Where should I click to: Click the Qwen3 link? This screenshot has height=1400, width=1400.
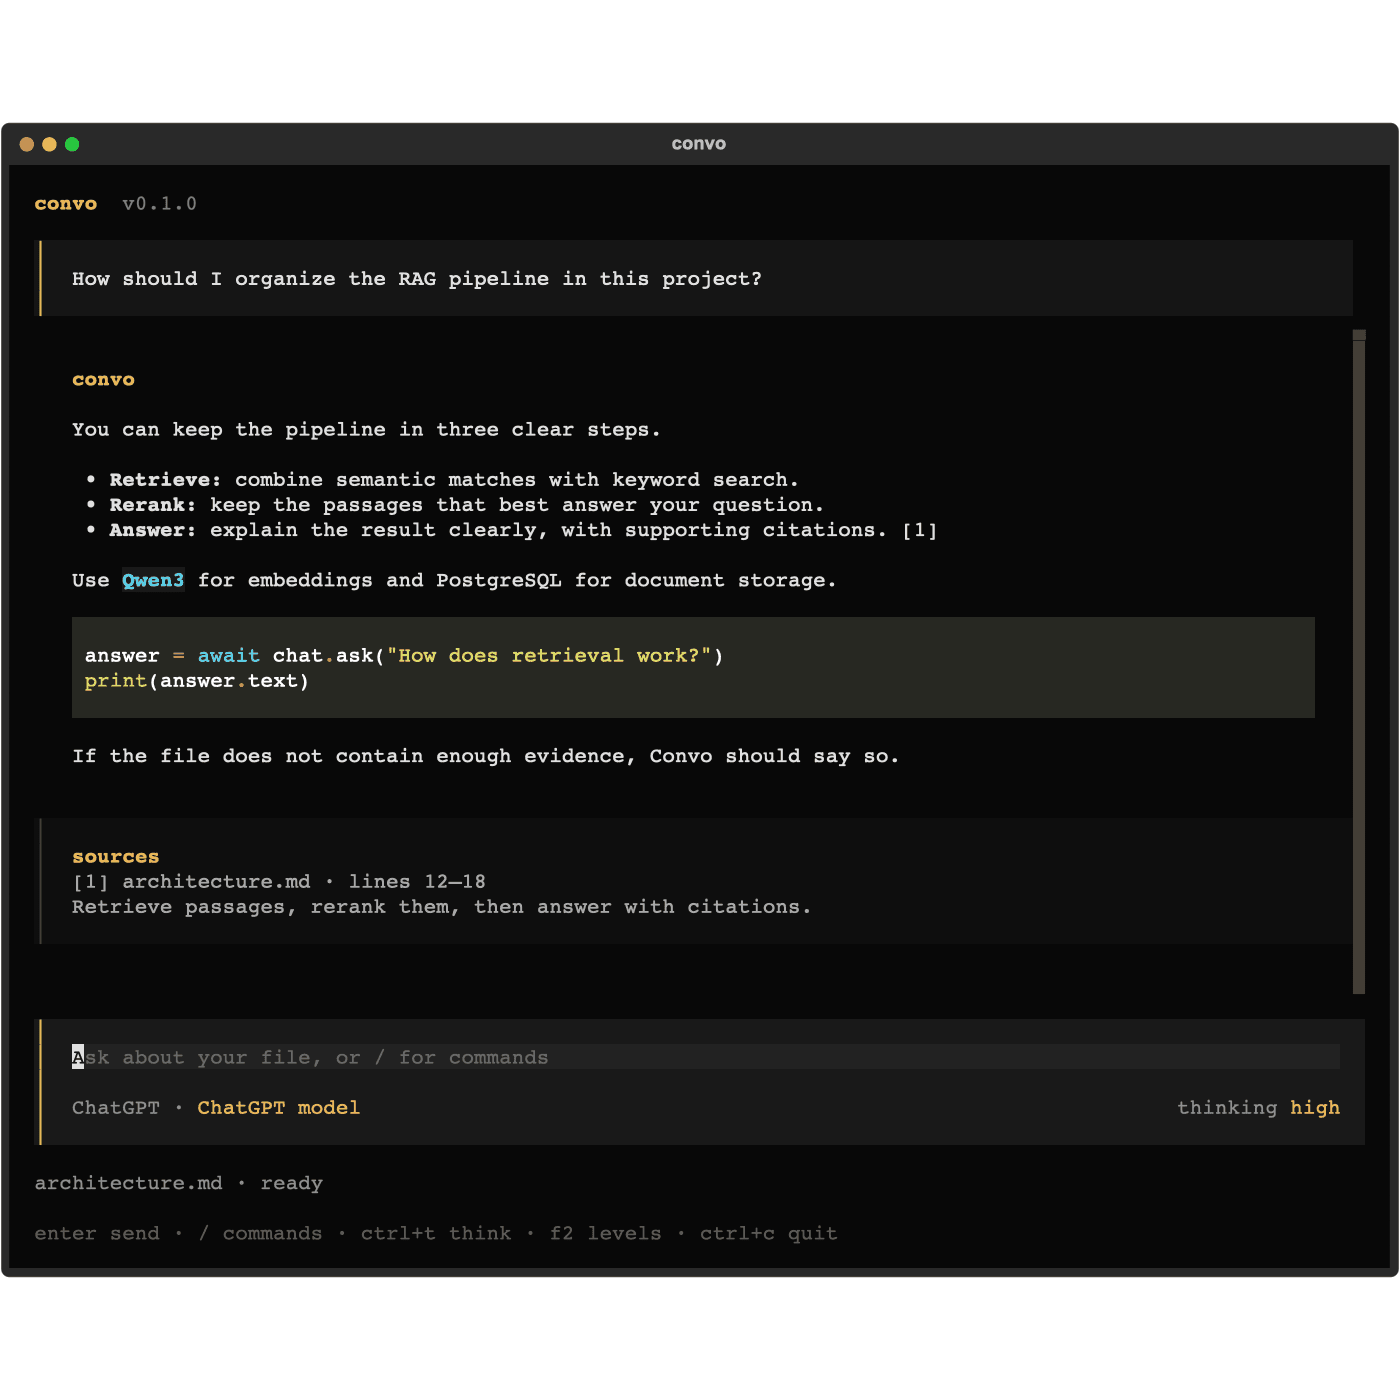pos(153,580)
